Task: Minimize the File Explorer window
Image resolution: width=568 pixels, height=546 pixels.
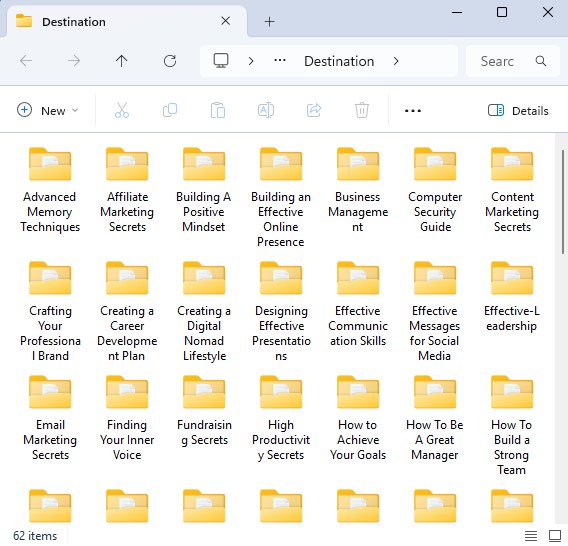Action: click(457, 12)
